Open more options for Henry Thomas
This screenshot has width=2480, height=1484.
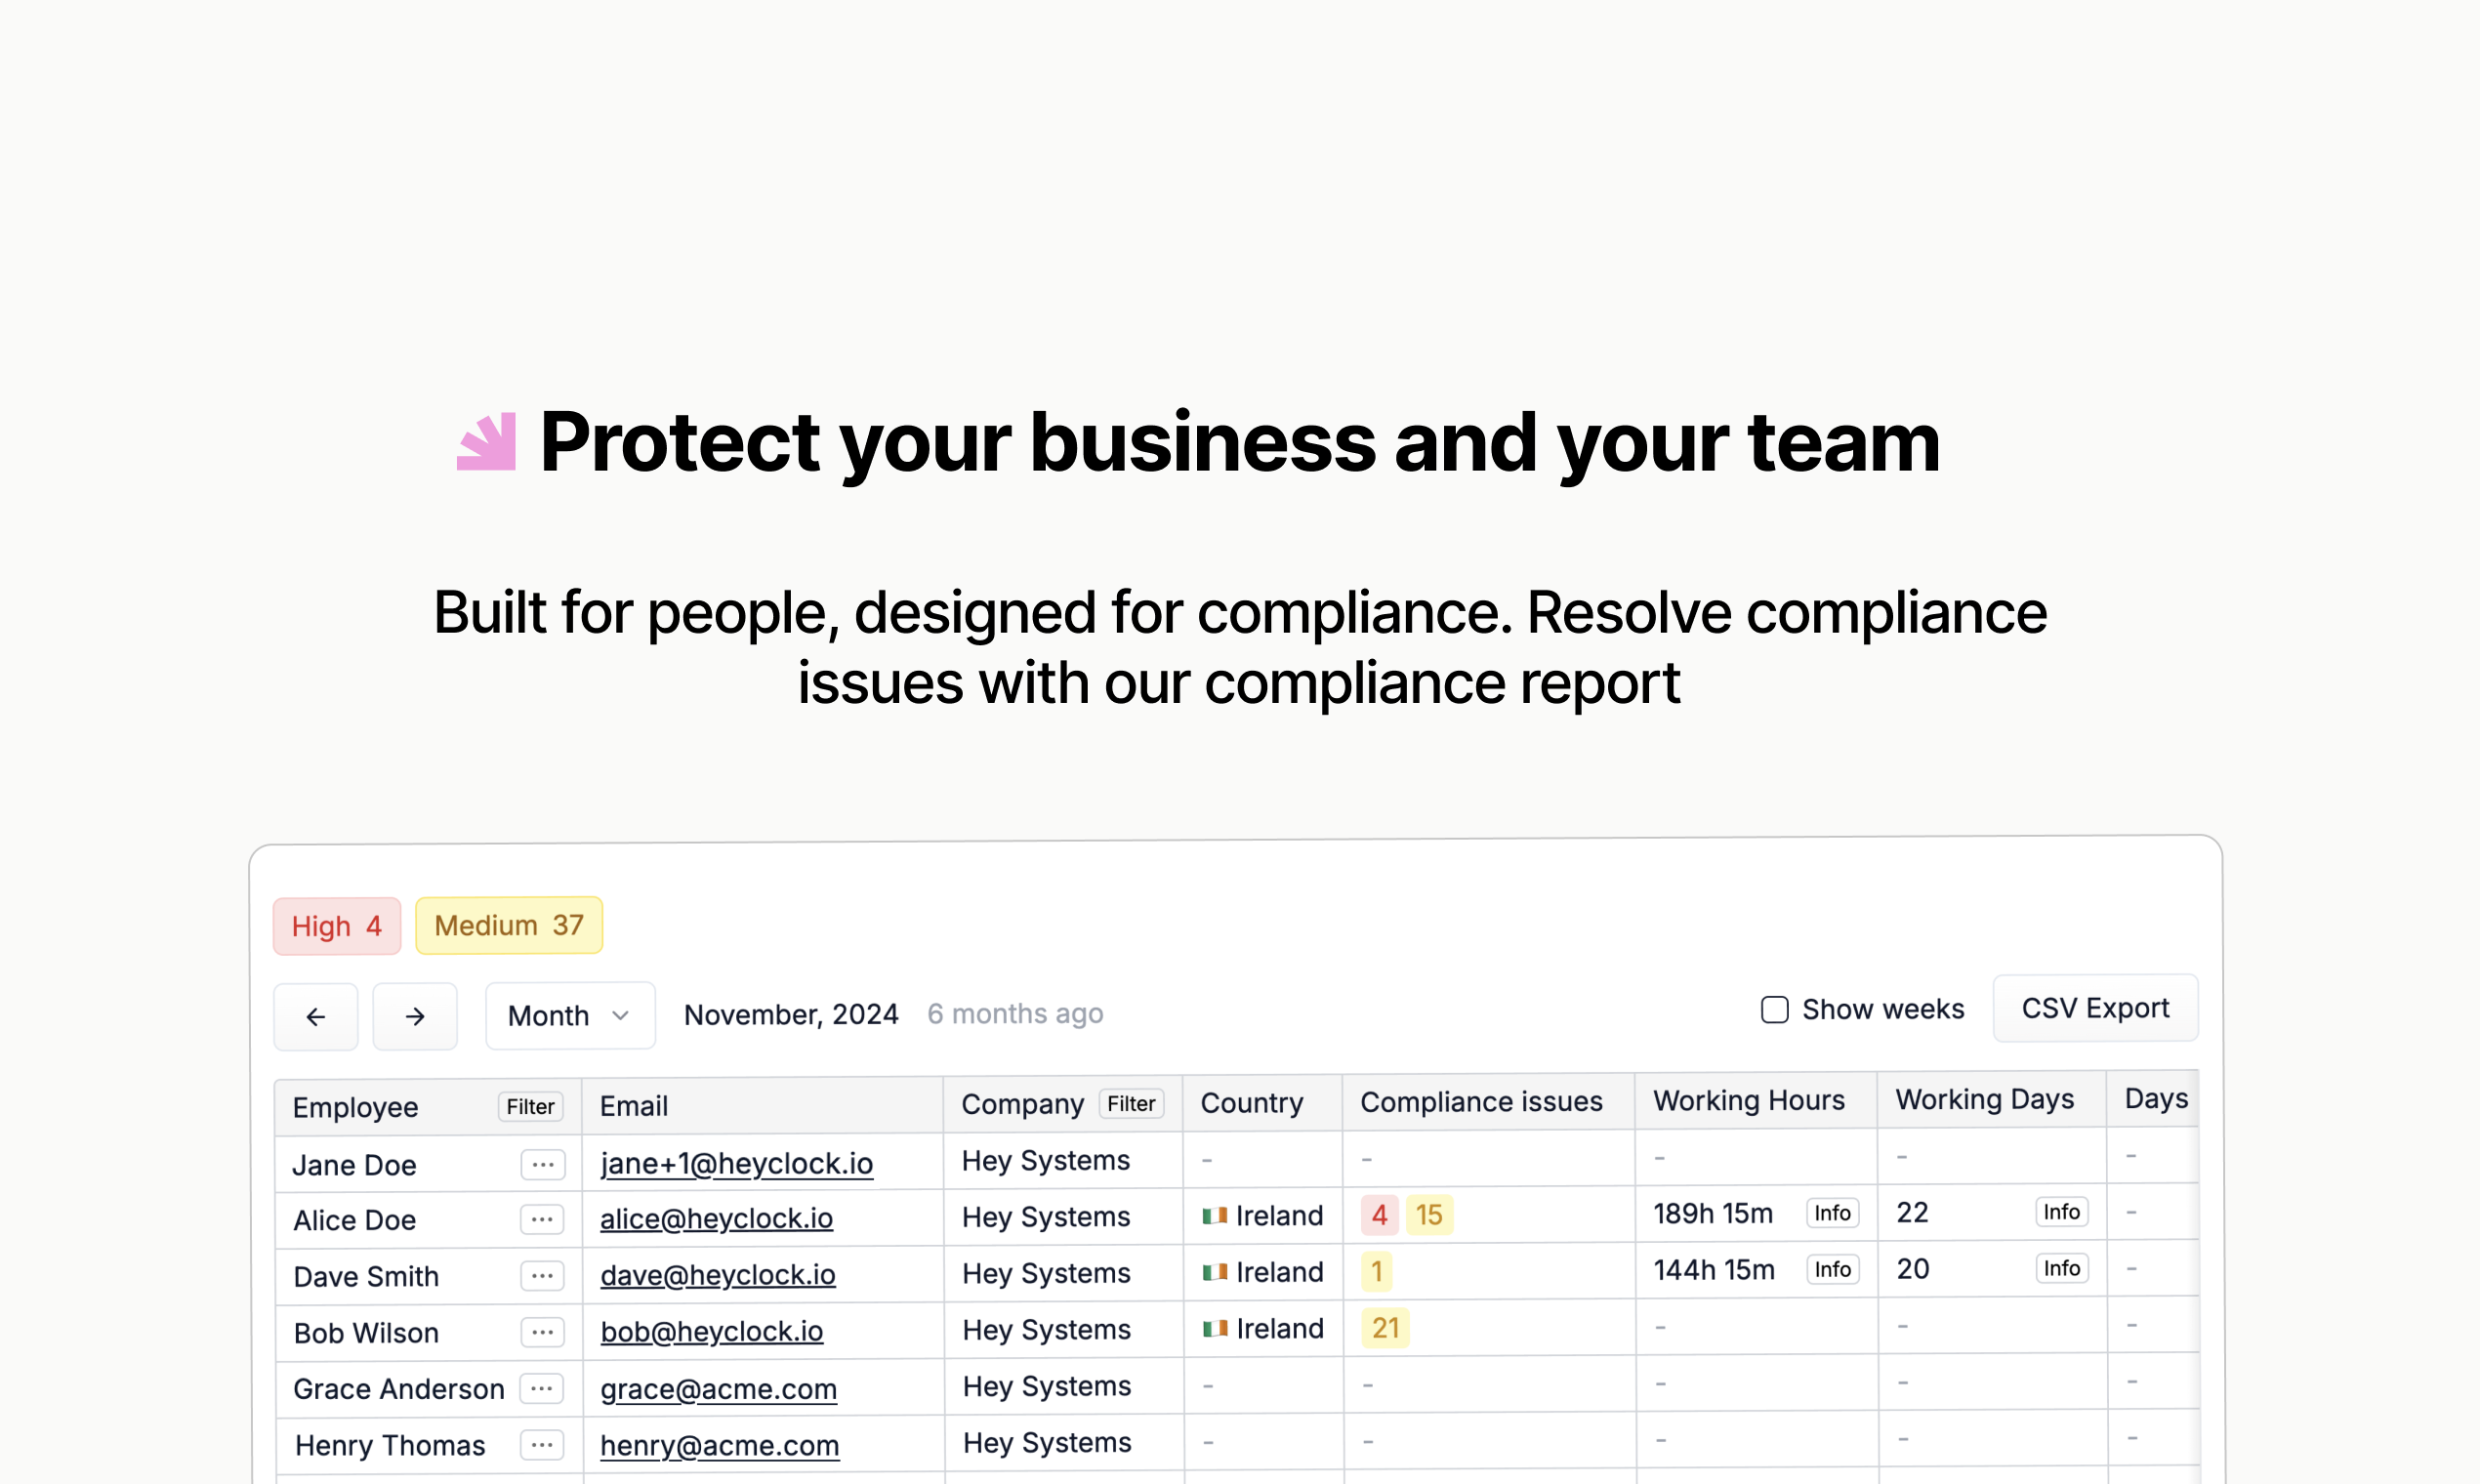point(543,1445)
